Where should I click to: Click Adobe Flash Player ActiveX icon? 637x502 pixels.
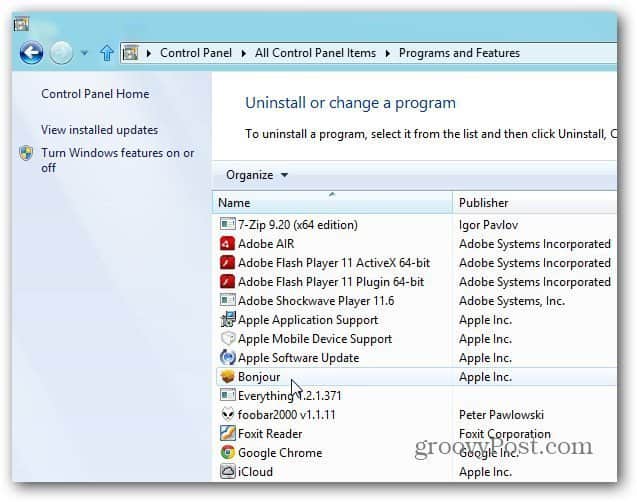(228, 262)
